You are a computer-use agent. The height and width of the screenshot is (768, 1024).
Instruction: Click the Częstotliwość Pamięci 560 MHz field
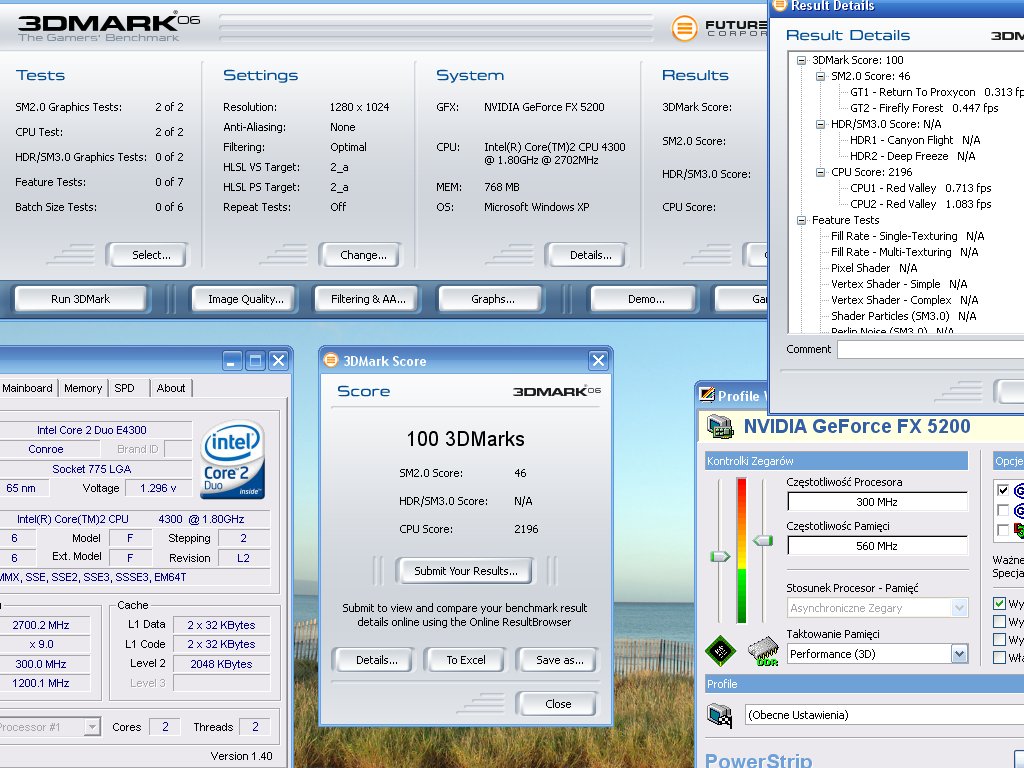tap(877, 546)
